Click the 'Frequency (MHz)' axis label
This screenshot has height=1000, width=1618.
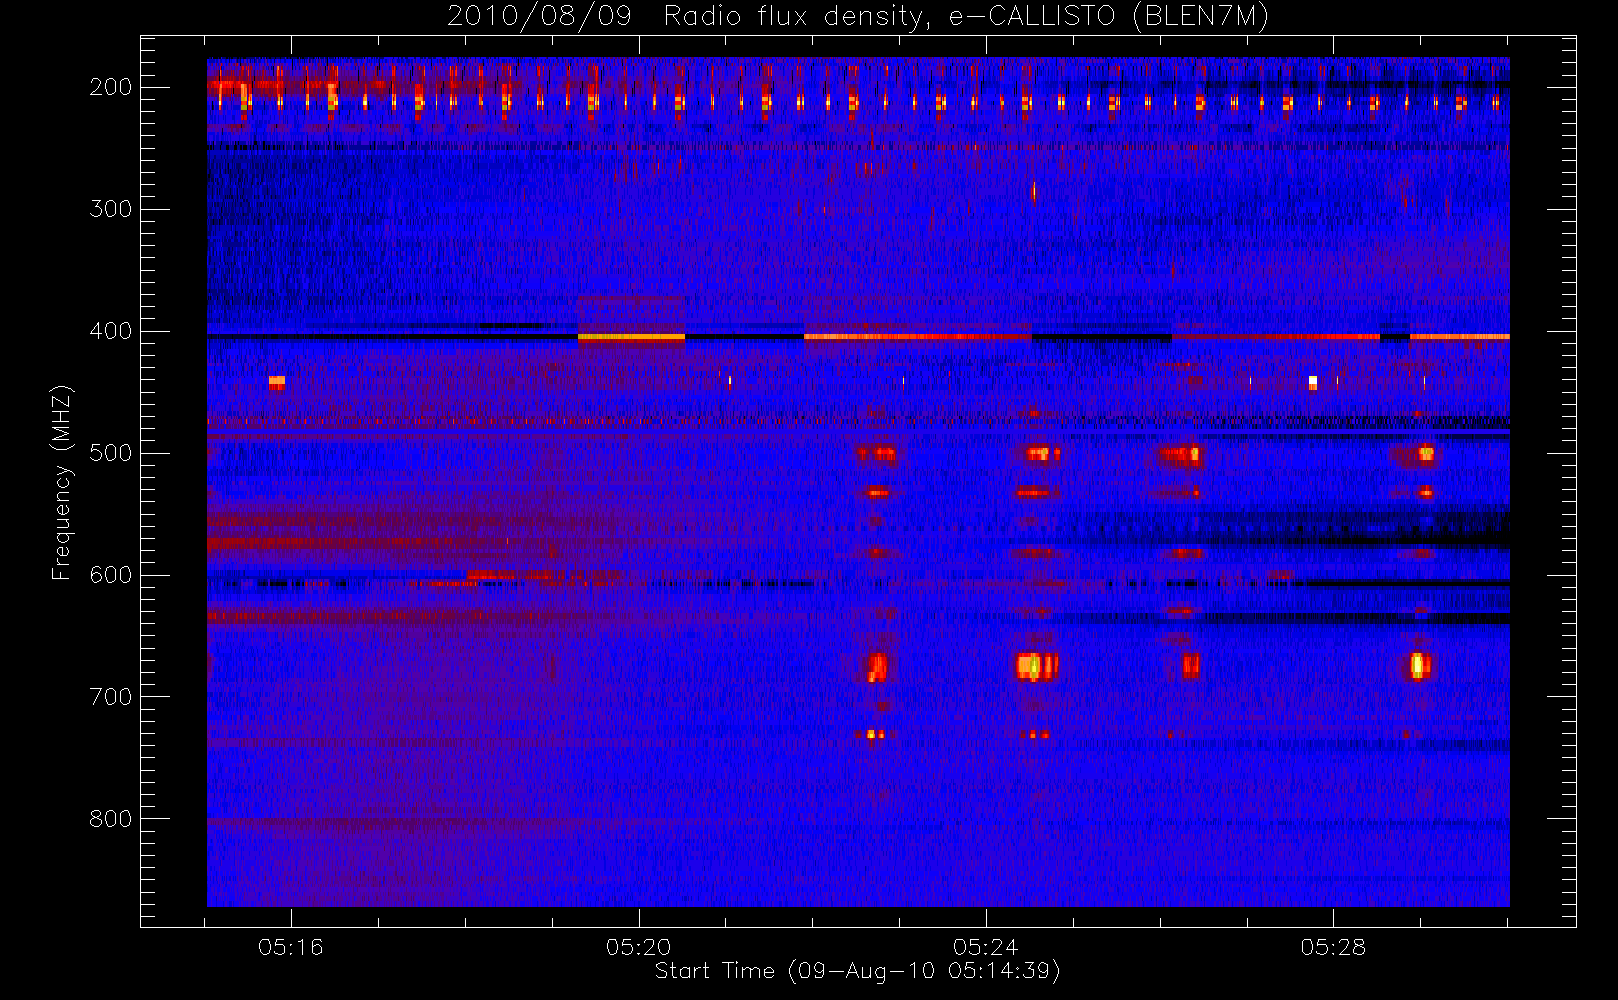(x=62, y=482)
